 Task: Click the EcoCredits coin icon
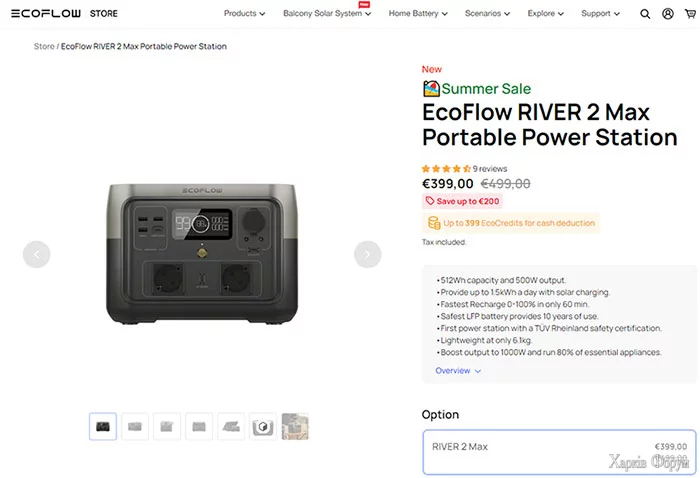pyautogui.click(x=433, y=224)
